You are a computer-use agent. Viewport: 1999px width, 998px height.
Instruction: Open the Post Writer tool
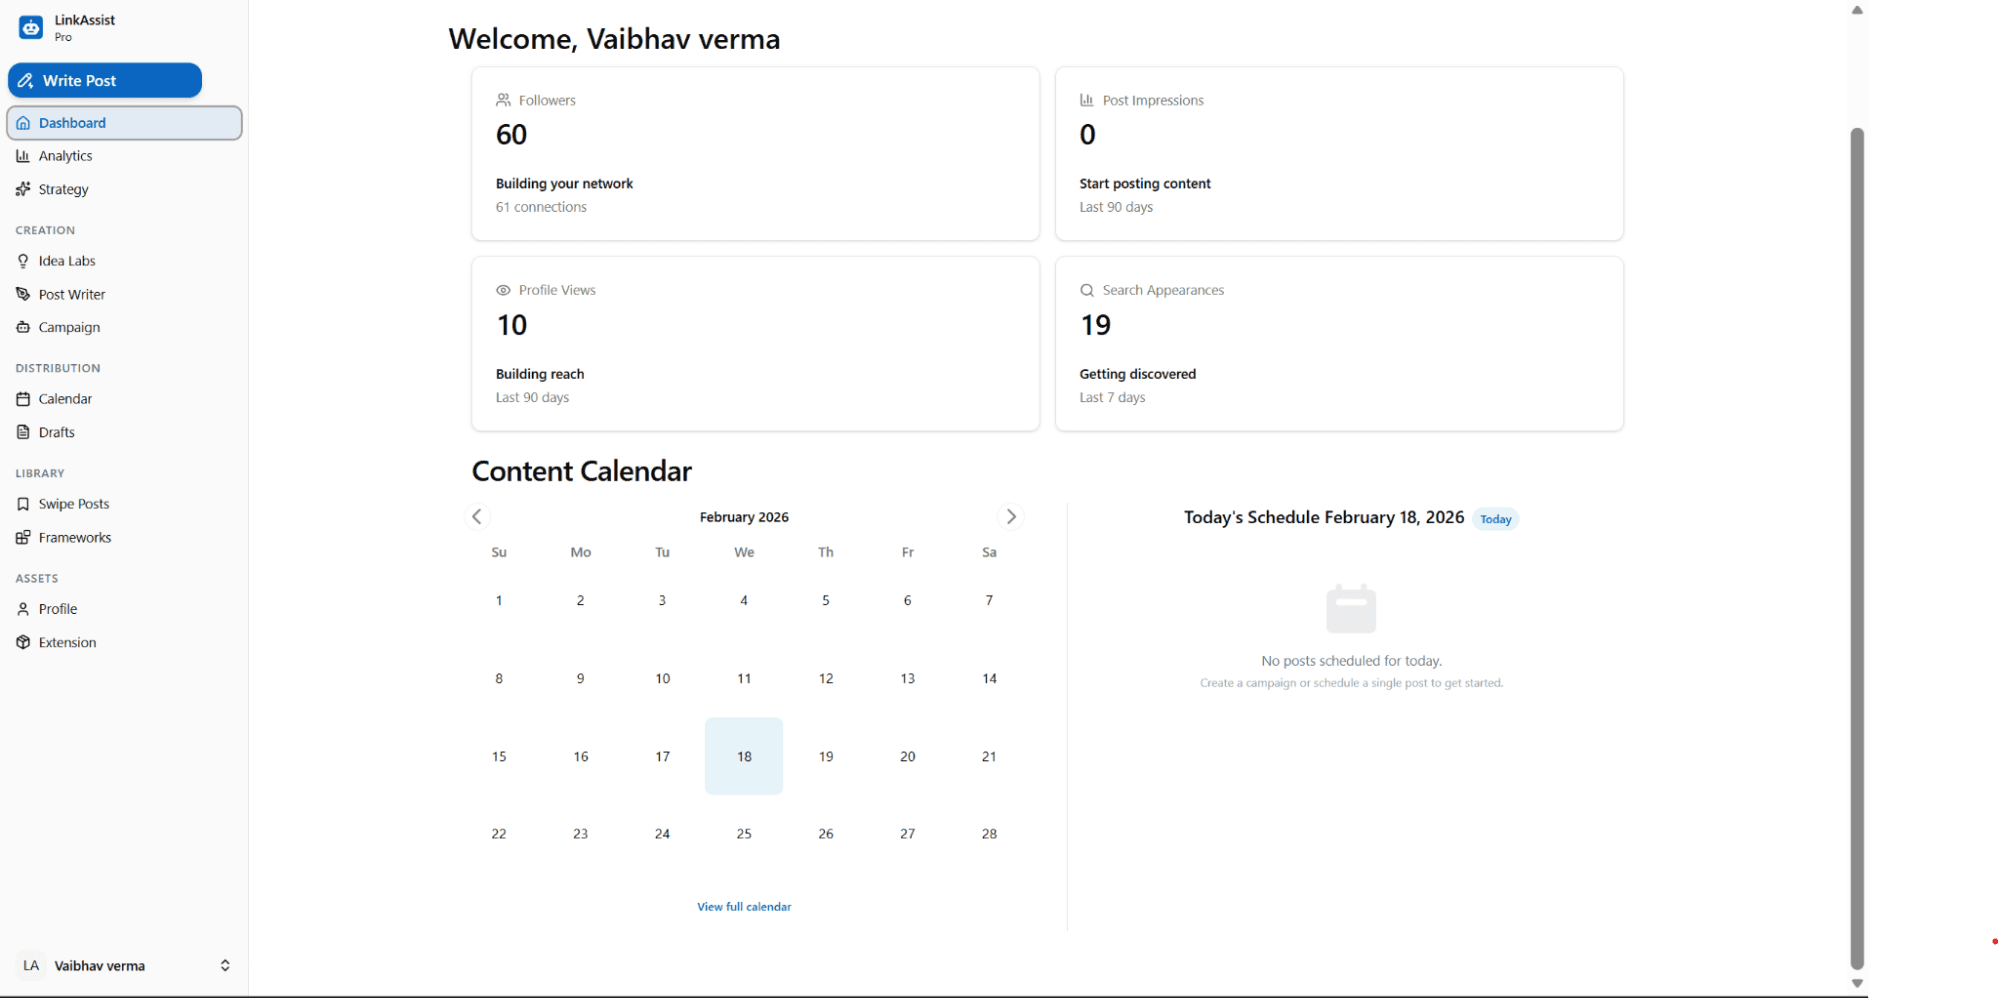71,294
